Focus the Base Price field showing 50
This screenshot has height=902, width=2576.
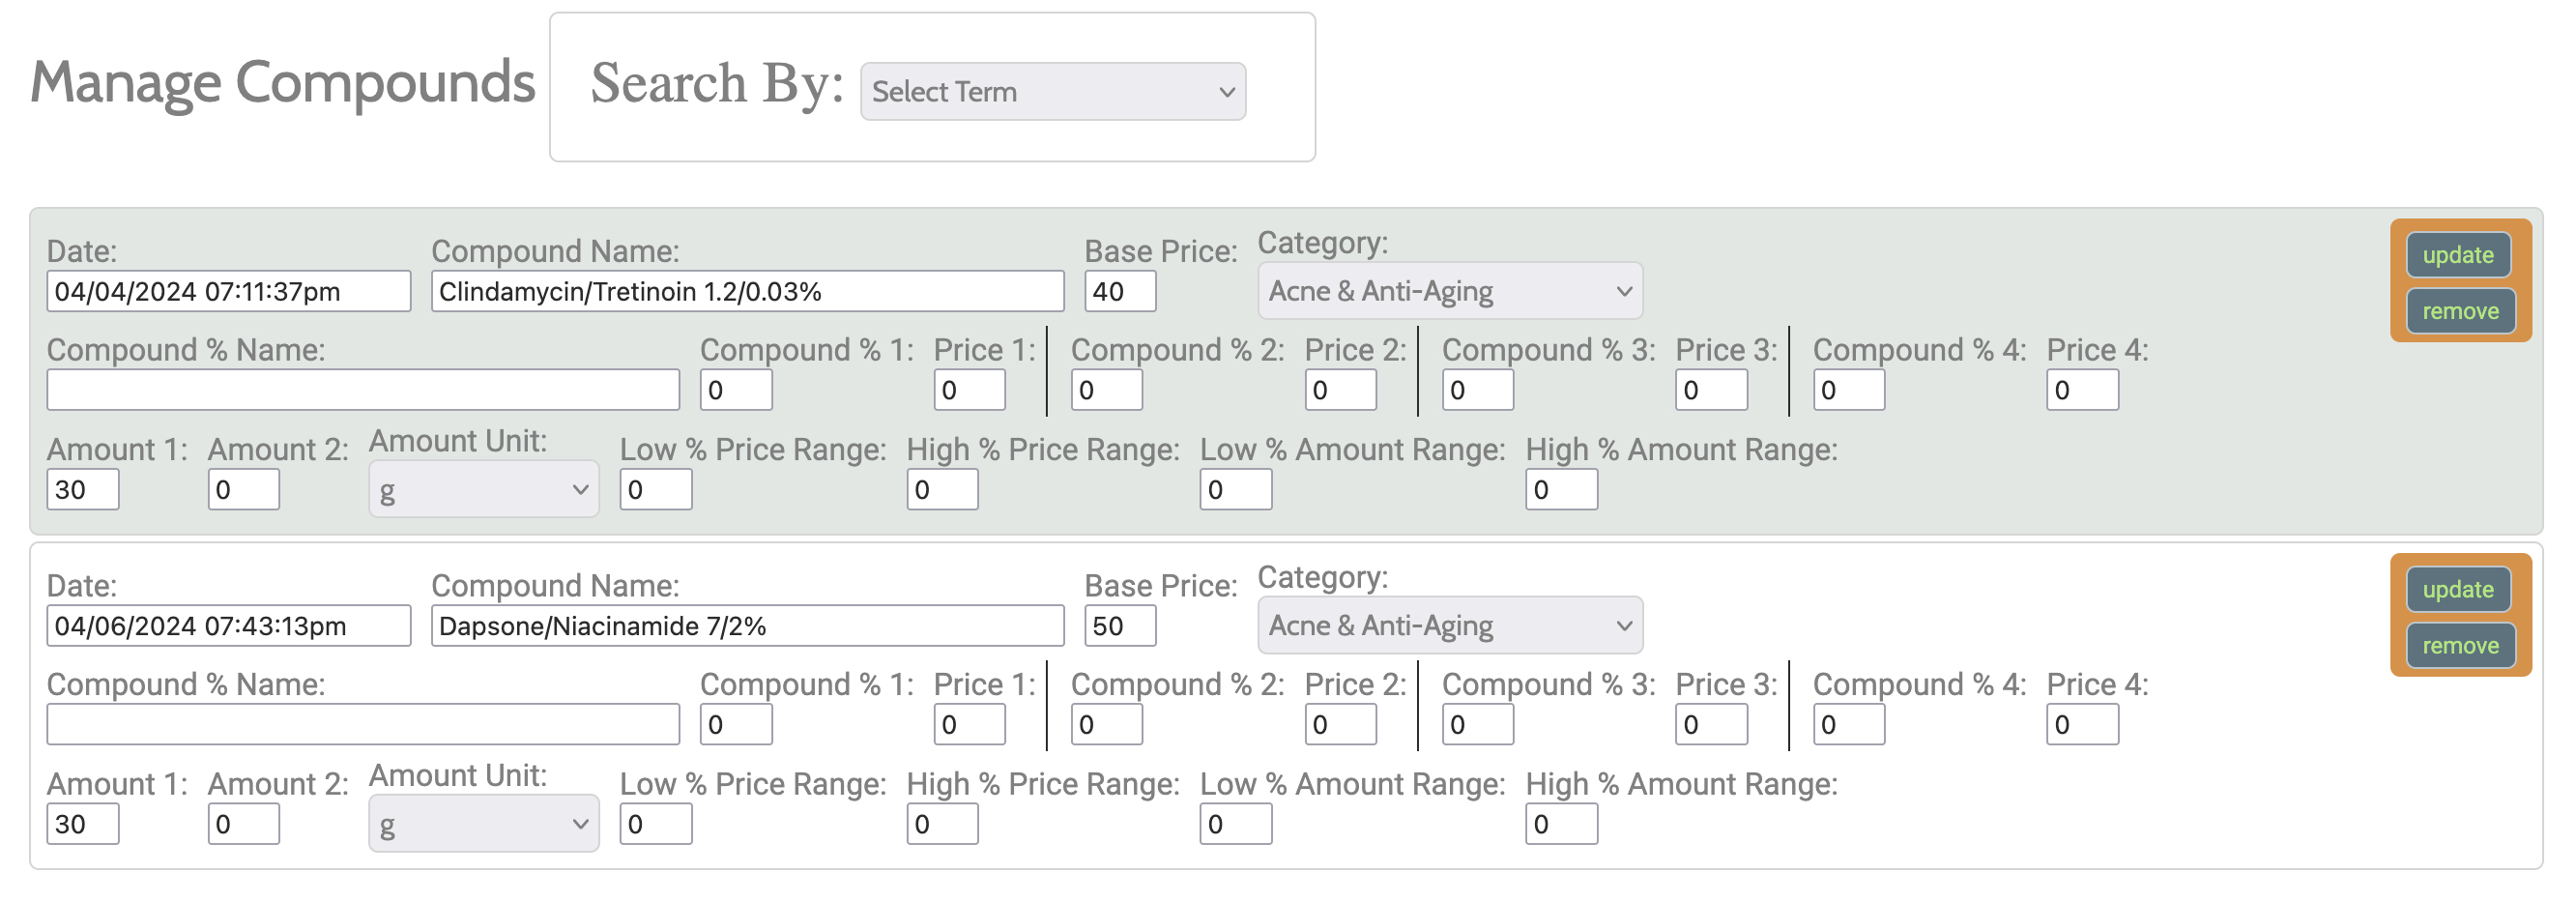[x=1119, y=625]
